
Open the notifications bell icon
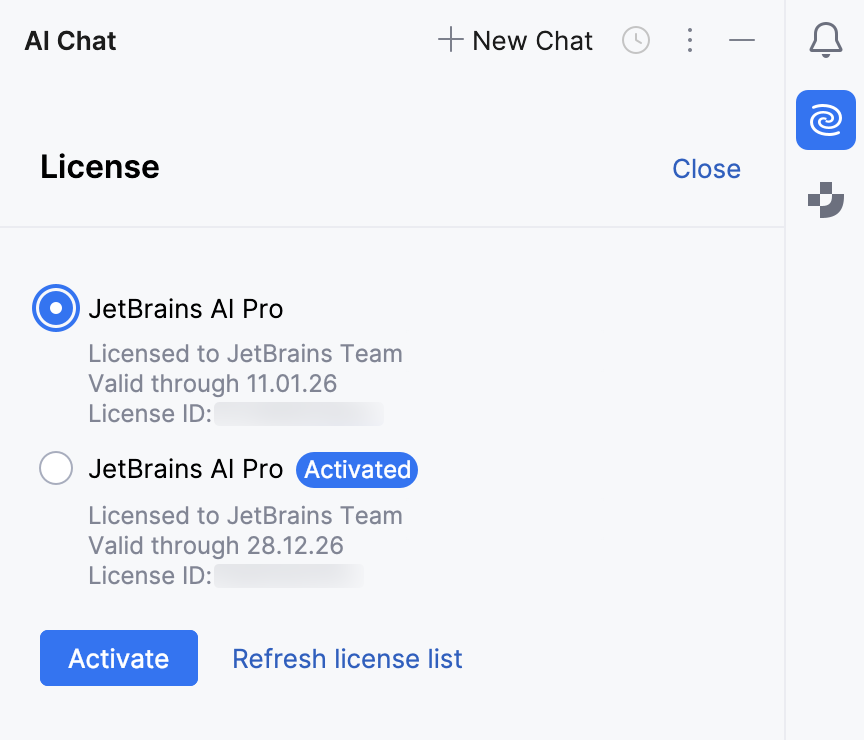(825, 40)
